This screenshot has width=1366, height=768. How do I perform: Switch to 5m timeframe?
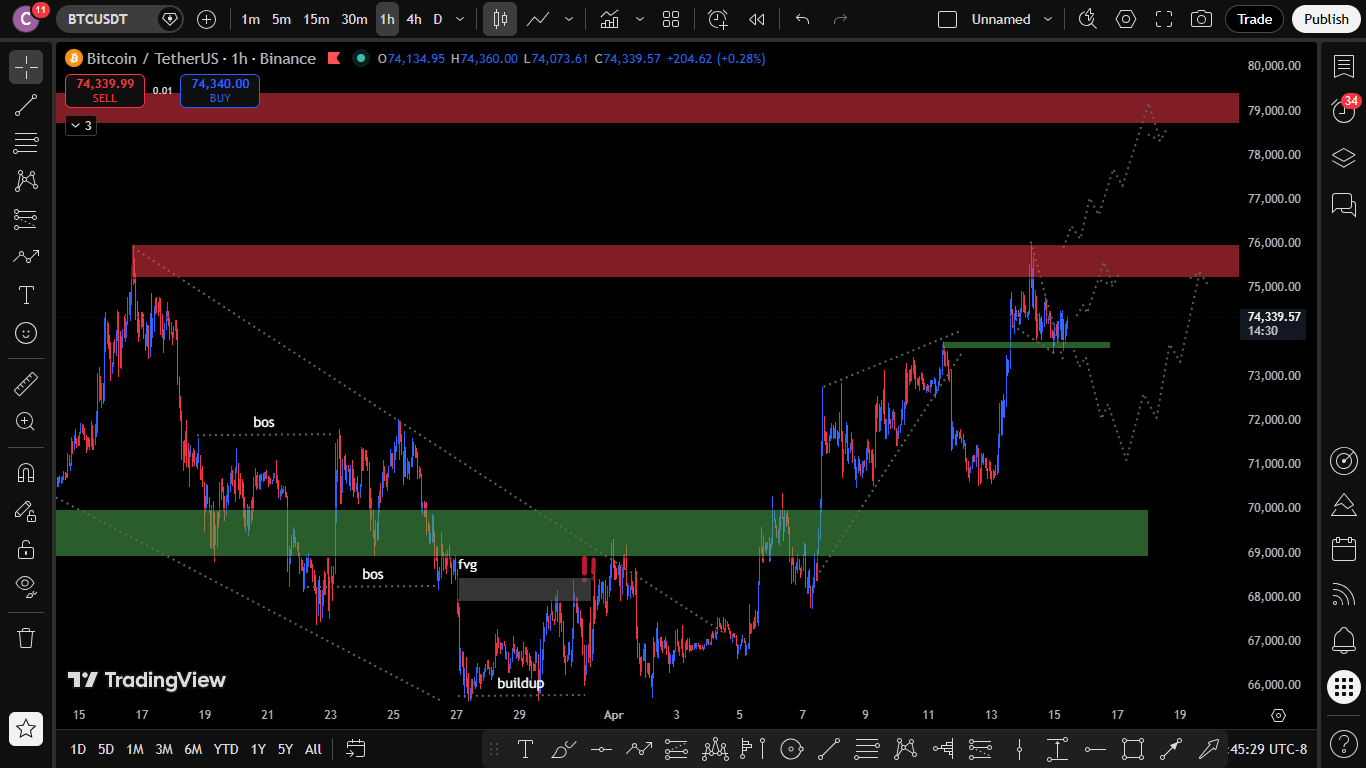tap(282, 19)
